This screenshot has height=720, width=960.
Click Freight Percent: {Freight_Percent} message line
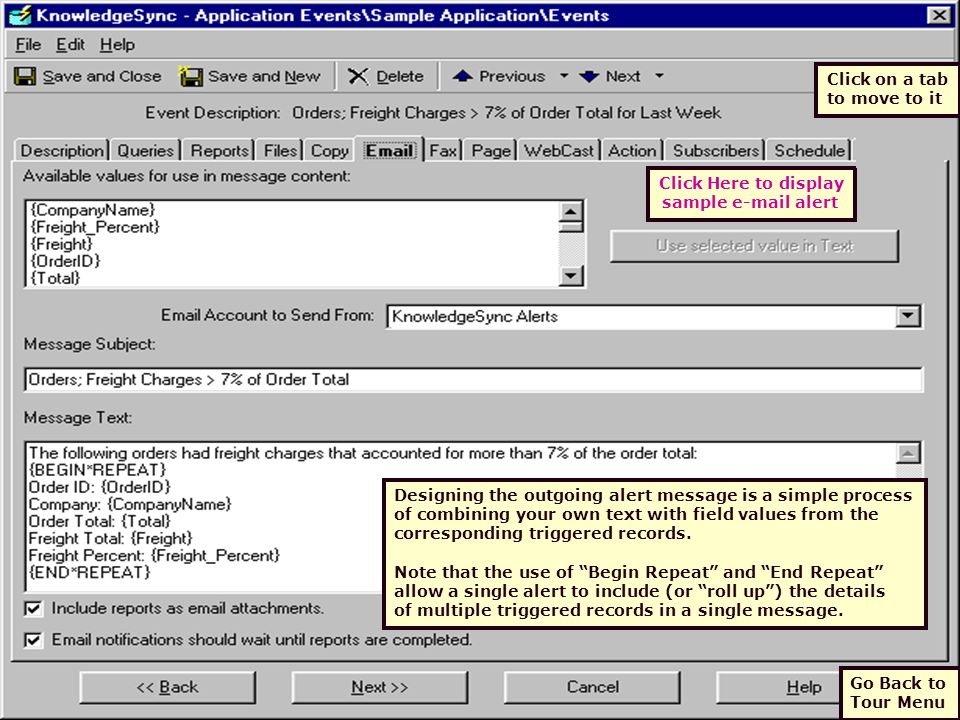pos(154,556)
